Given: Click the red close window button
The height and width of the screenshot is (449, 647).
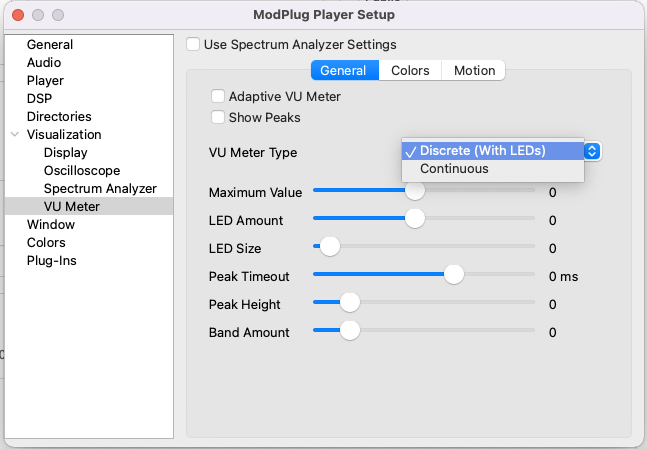Looking at the screenshot, I should coord(18,15).
